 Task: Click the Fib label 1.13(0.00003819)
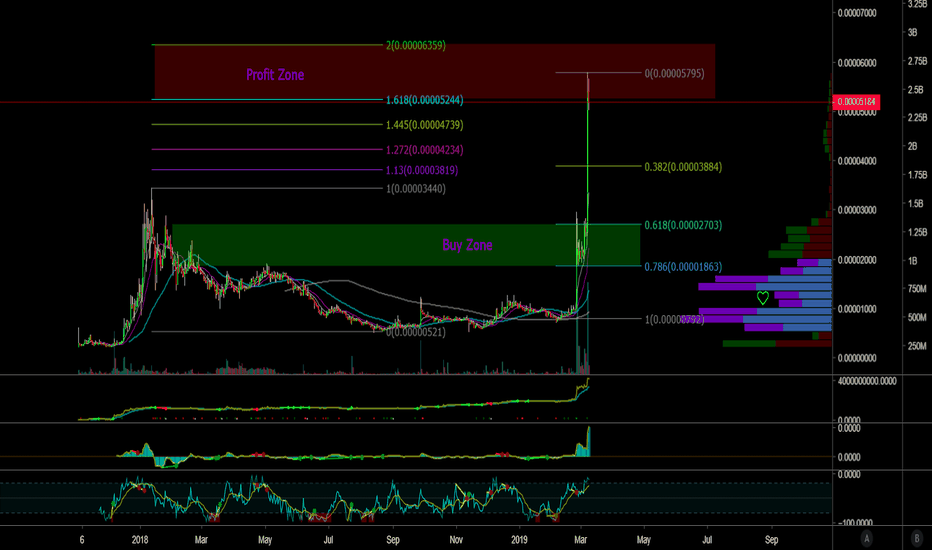pos(422,170)
